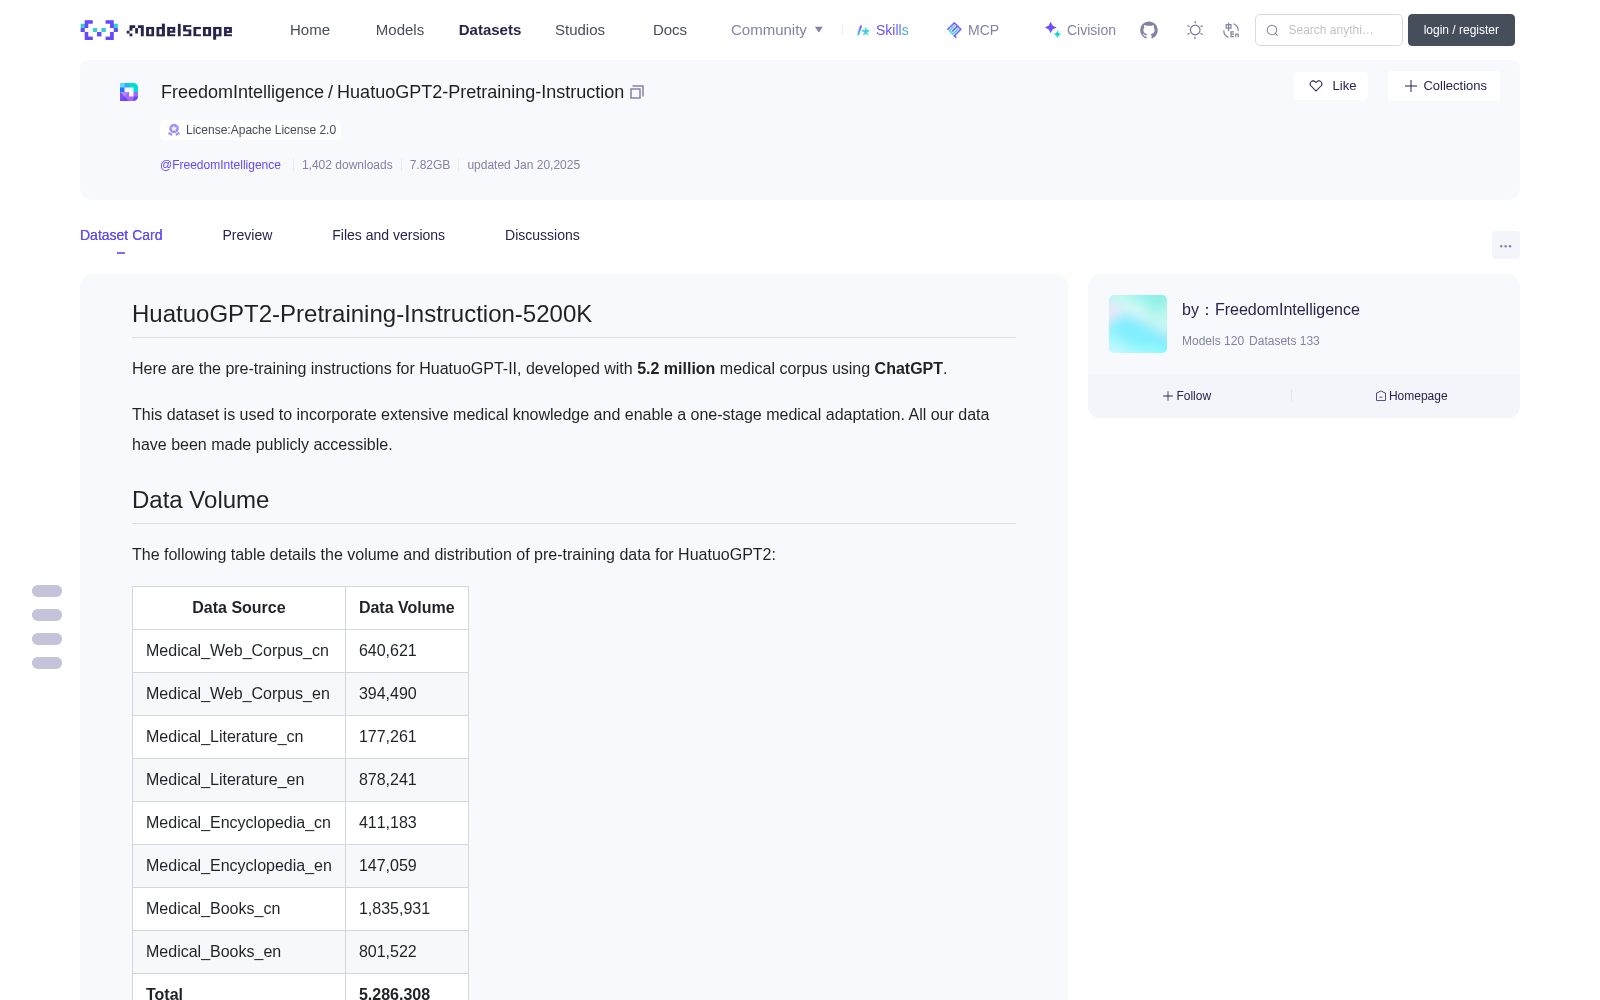The image size is (1600, 1000).
Task: Open the three-dots more options menu
Action: (x=1506, y=245)
